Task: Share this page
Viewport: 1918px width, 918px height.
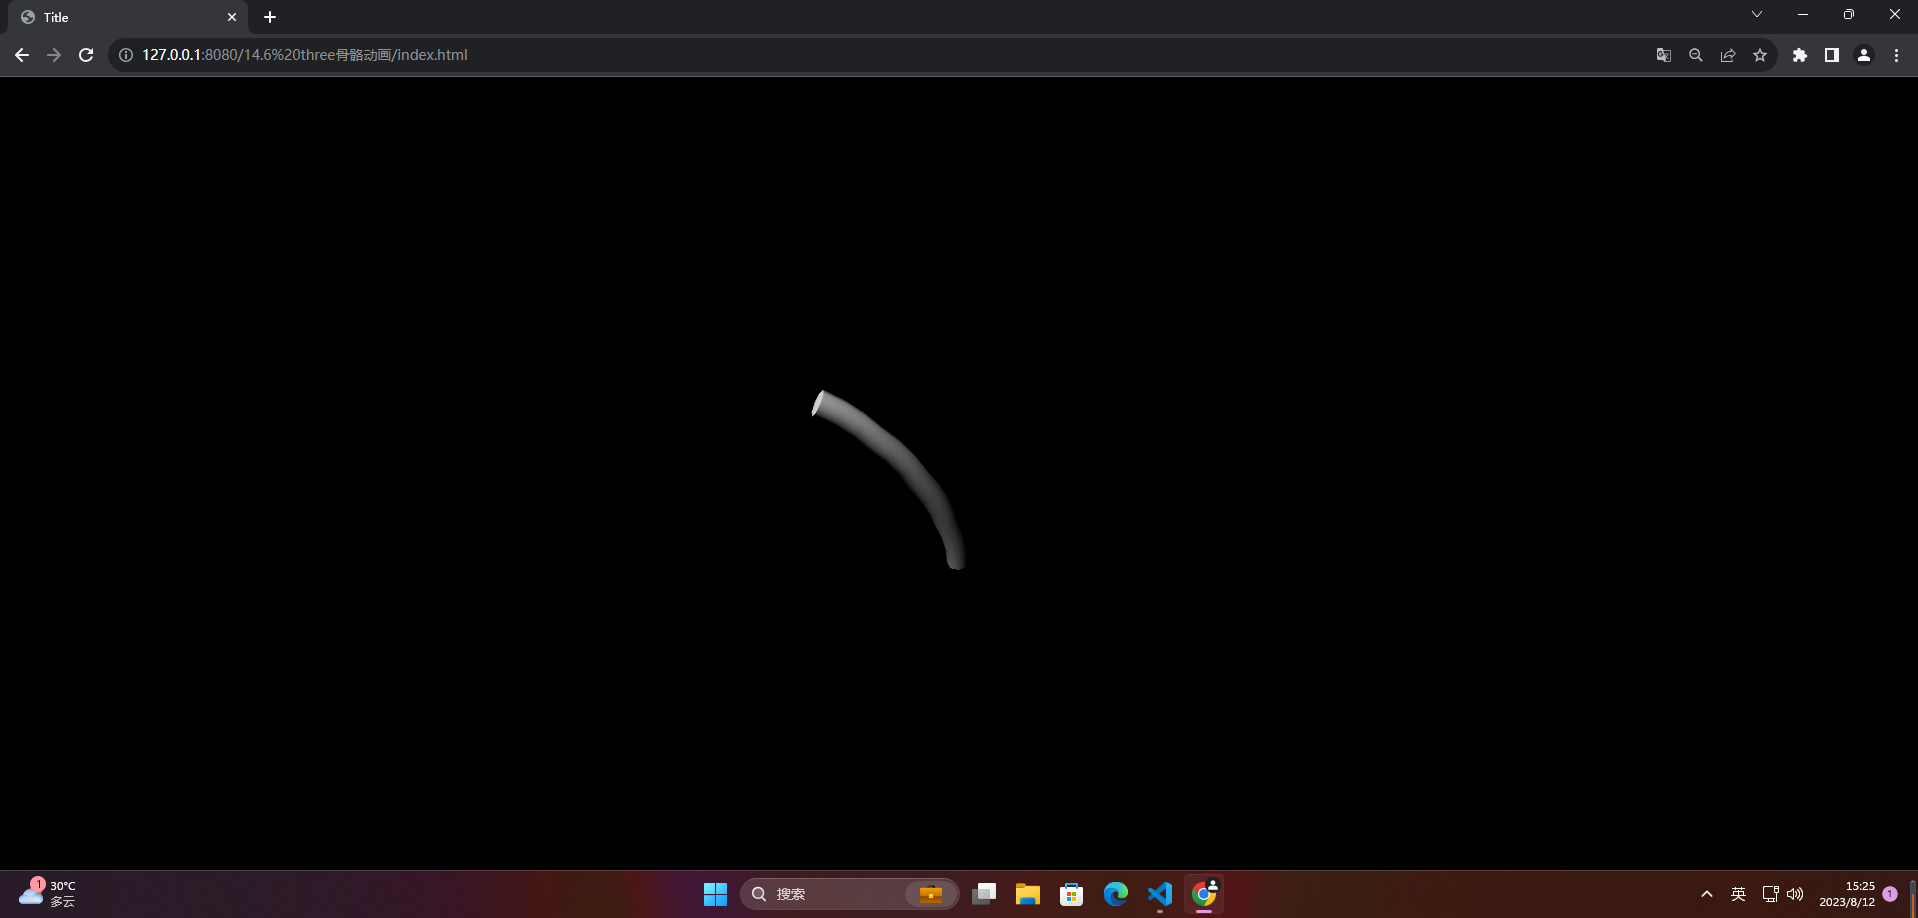Action: pyautogui.click(x=1728, y=55)
